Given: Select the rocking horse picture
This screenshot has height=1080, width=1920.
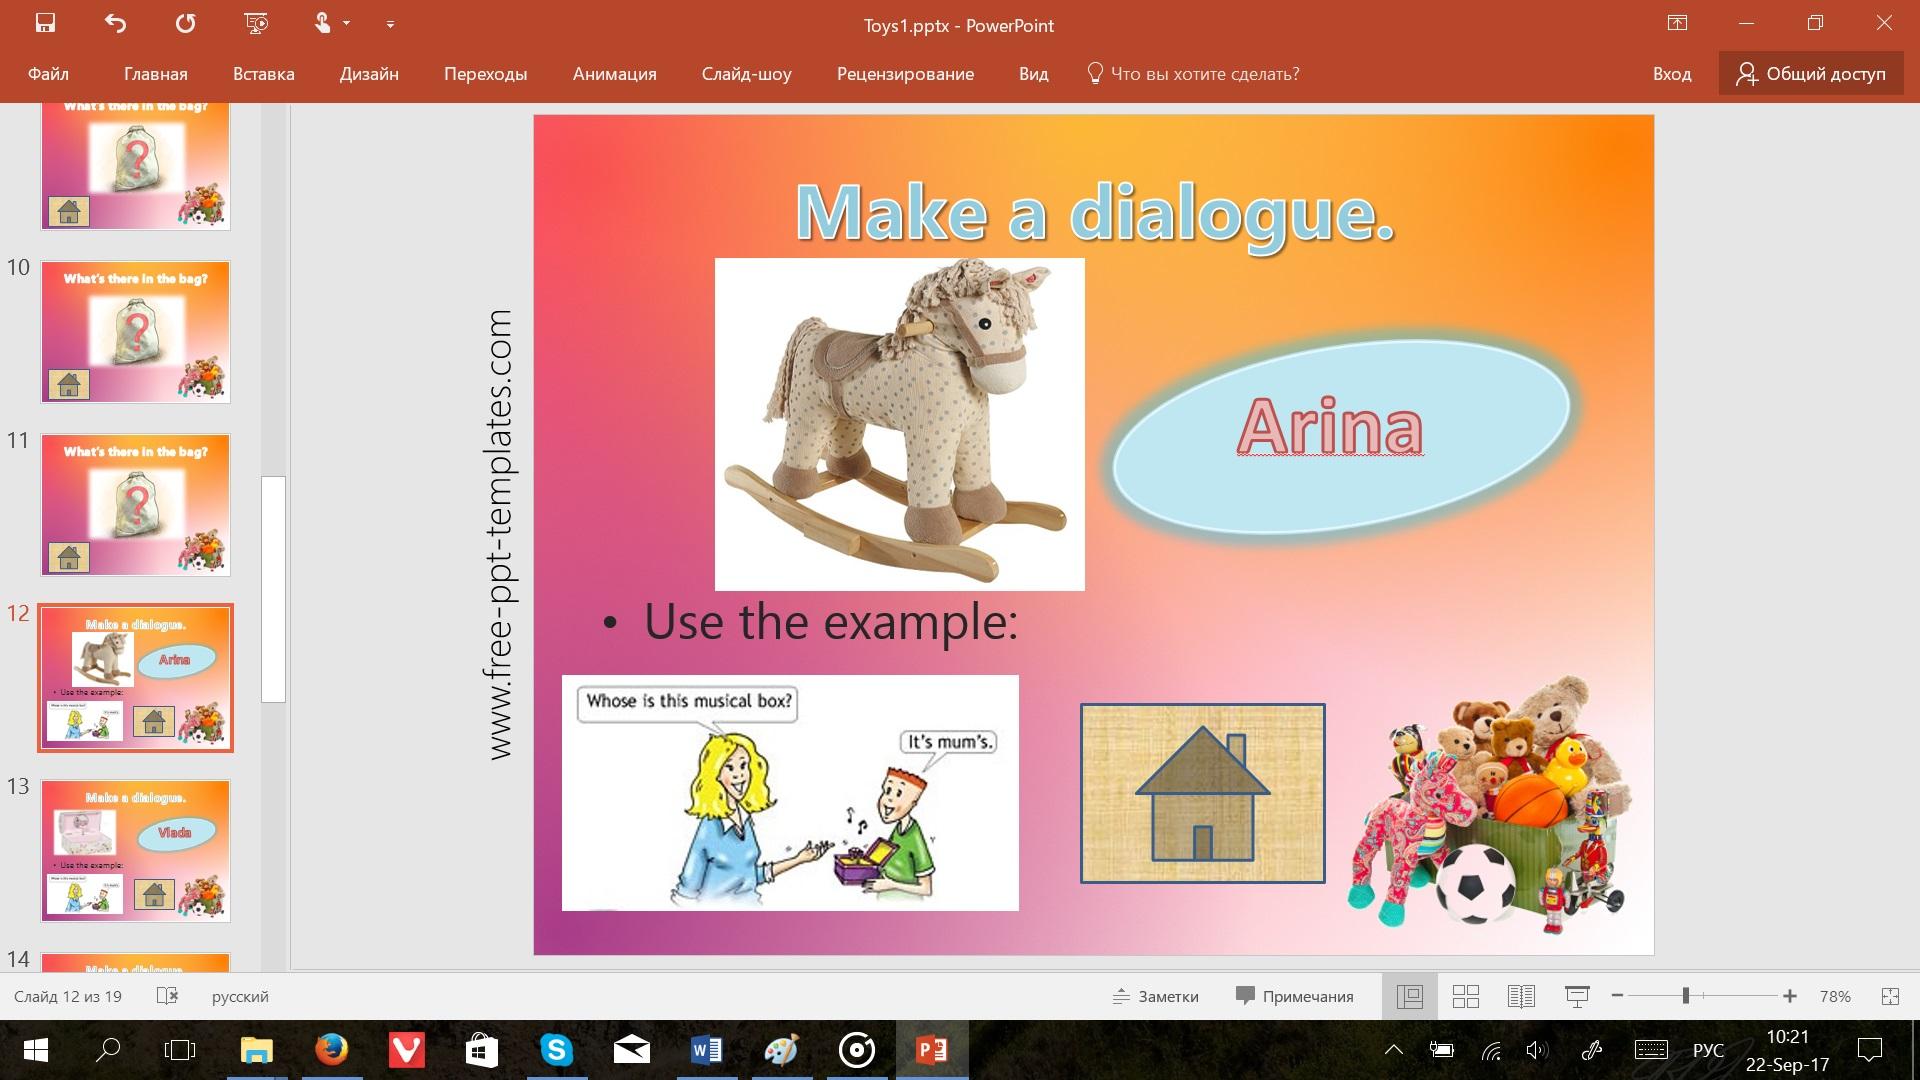Looking at the screenshot, I should [899, 424].
